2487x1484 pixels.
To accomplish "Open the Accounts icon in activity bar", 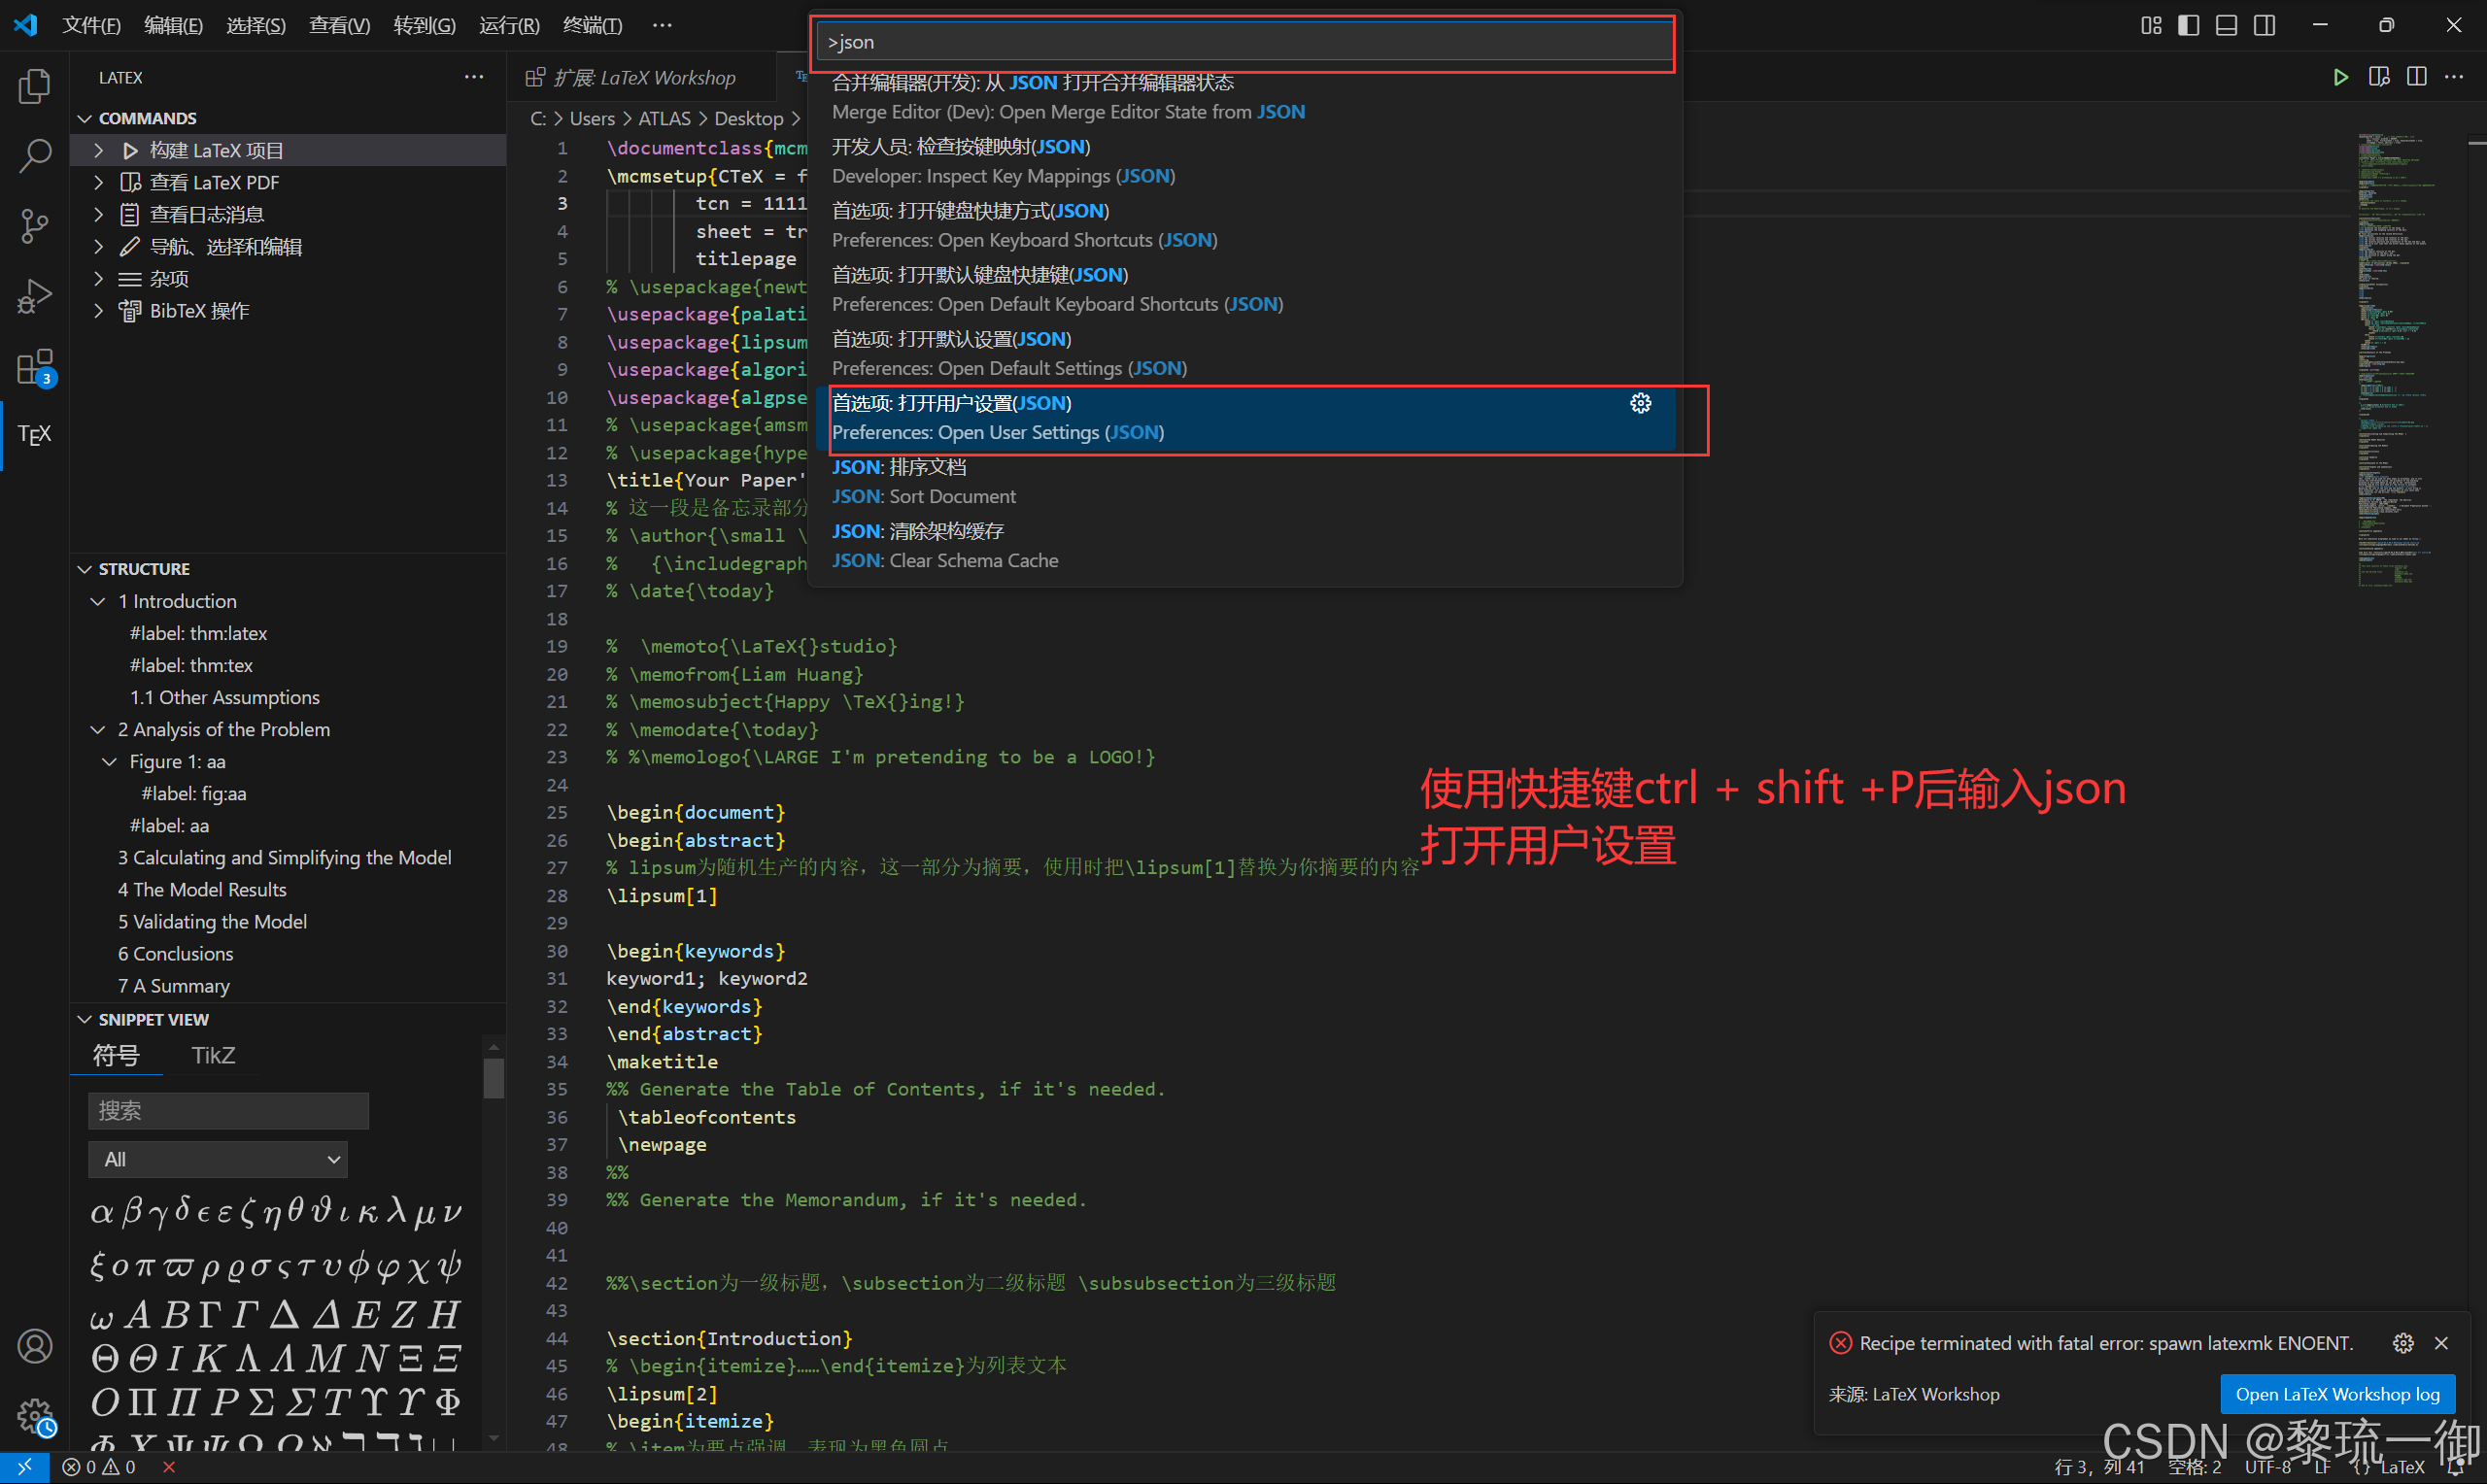I will pos(34,1346).
